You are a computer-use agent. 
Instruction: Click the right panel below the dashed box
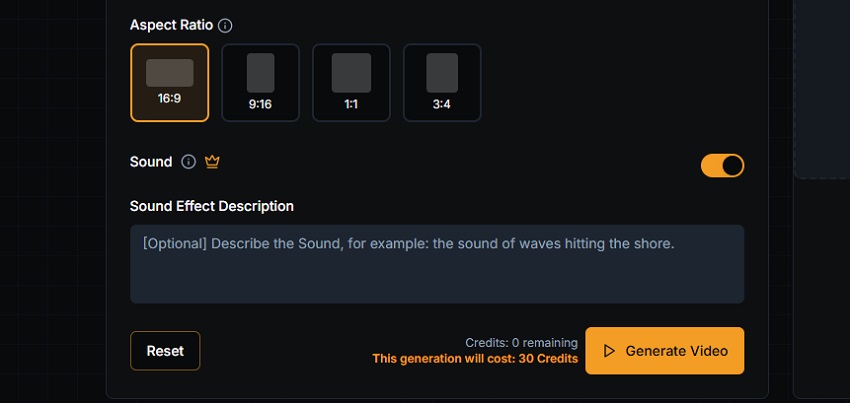(822, 290)
